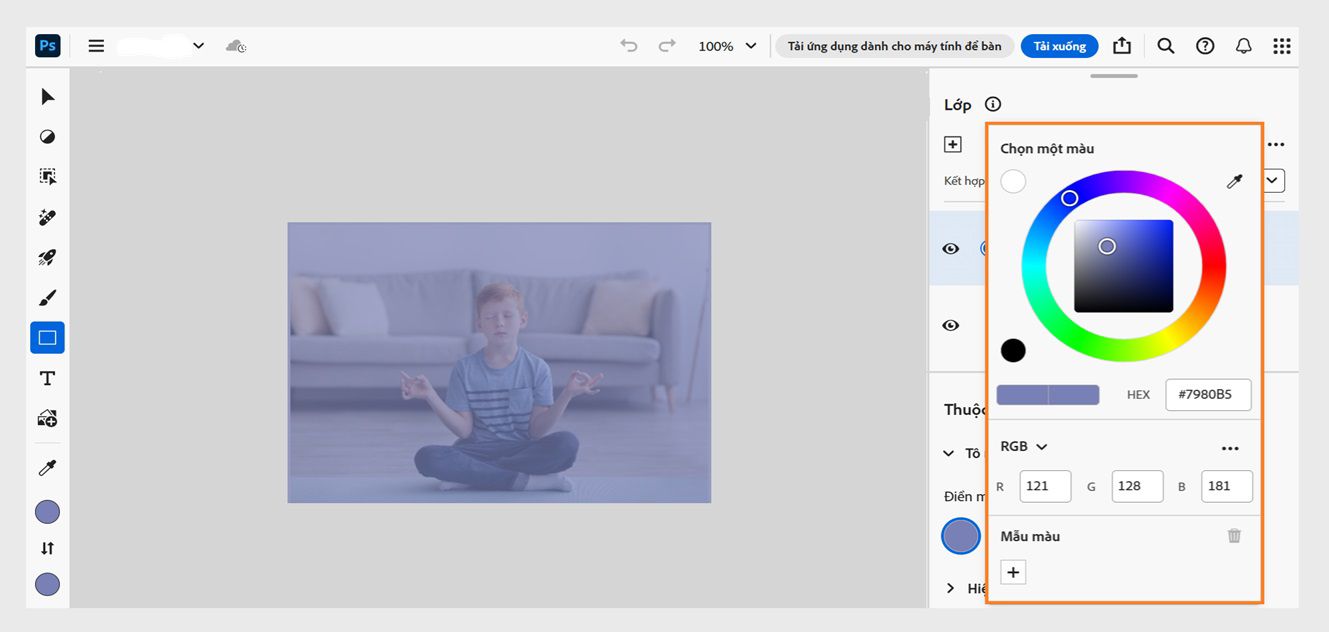Open the Share export icon
This screenshot has width=1329, height=632.
[1122, 46]
